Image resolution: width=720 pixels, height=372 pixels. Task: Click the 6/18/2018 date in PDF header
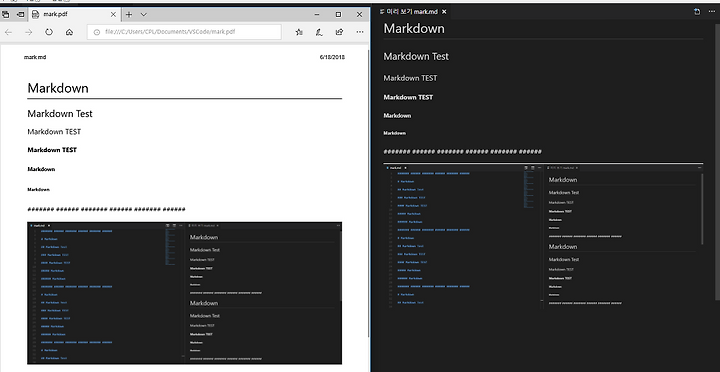pyautogui.click(x=332, y=57)
